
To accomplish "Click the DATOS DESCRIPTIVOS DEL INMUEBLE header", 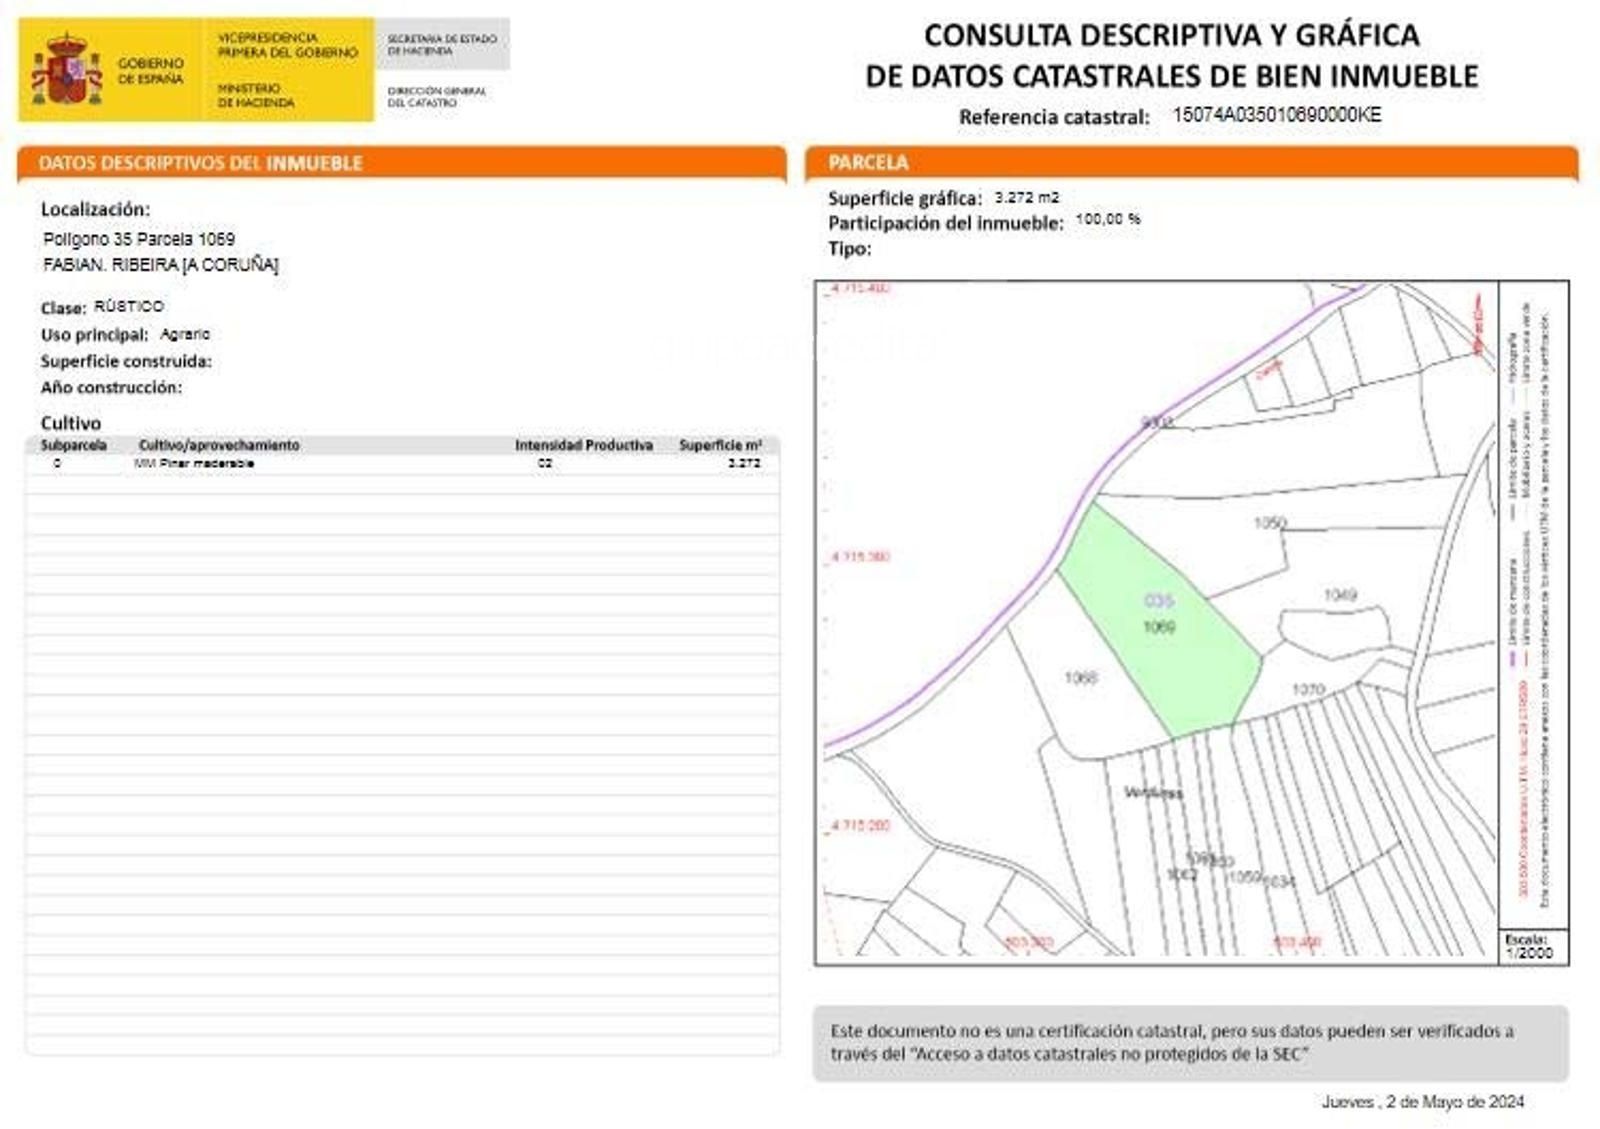I will (200, 163).
